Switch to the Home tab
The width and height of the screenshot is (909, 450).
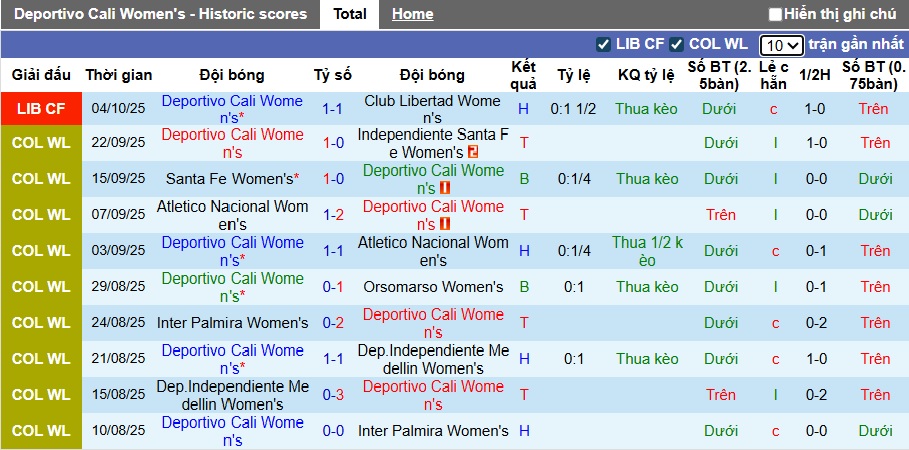(x=412, y=14)
